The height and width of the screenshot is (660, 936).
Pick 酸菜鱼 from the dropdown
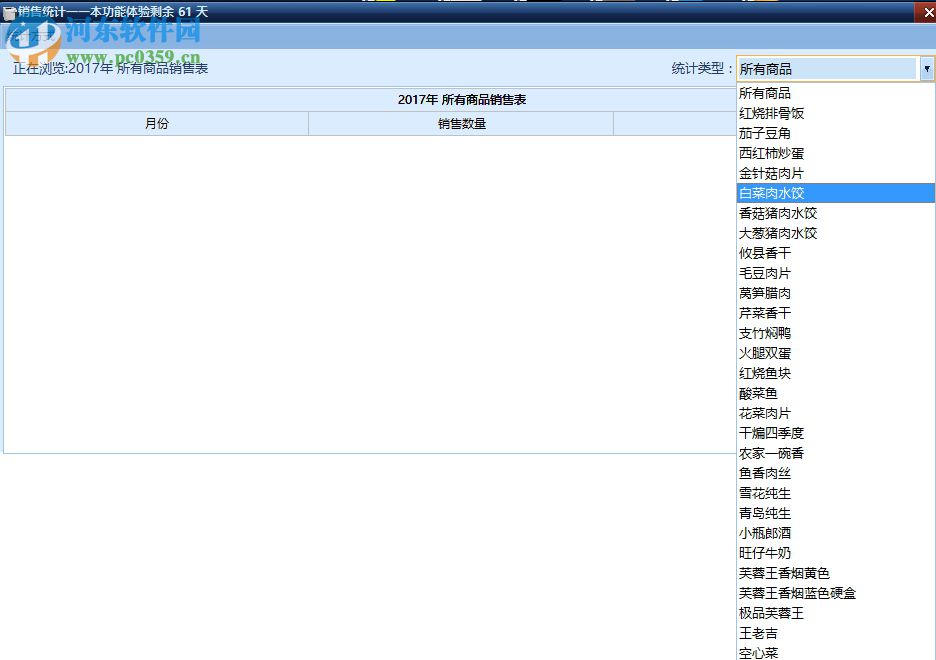[x=836, y=393]
